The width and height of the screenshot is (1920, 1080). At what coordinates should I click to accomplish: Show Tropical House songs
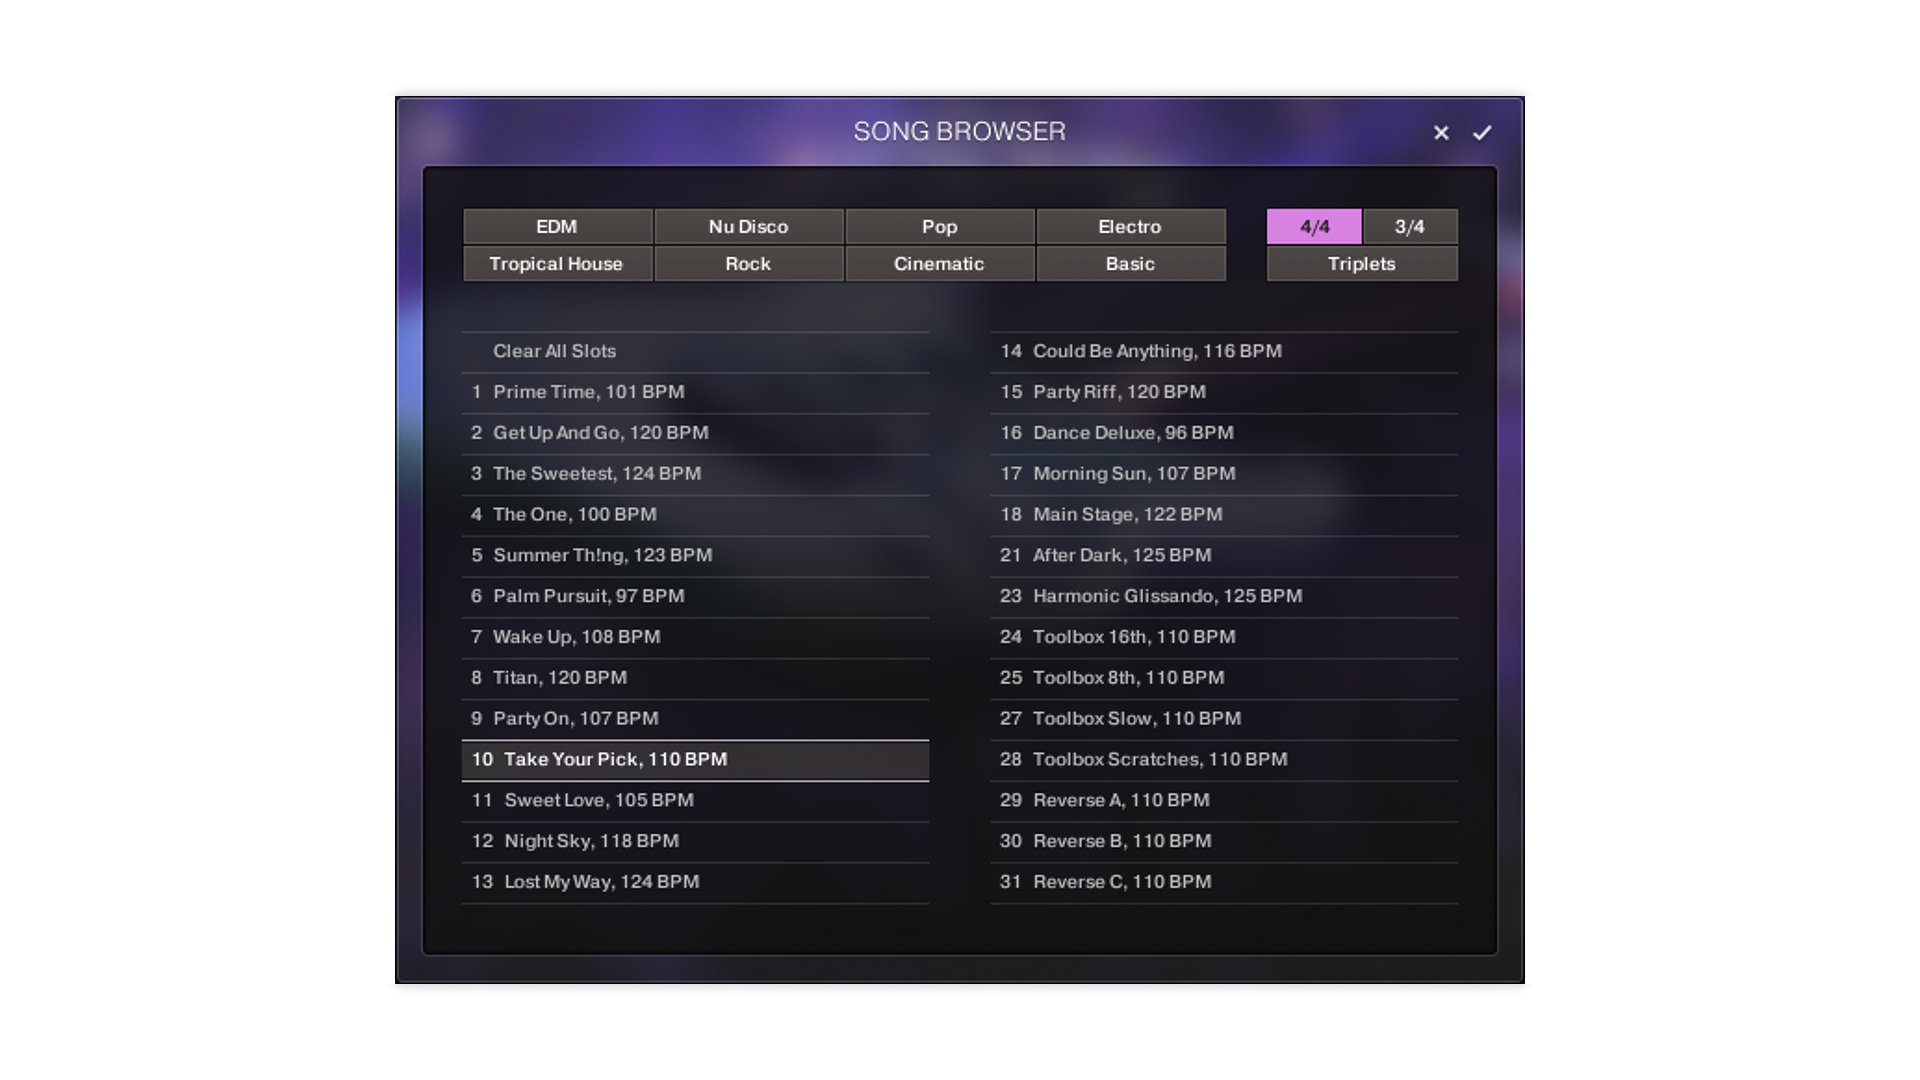pos(557,264)
